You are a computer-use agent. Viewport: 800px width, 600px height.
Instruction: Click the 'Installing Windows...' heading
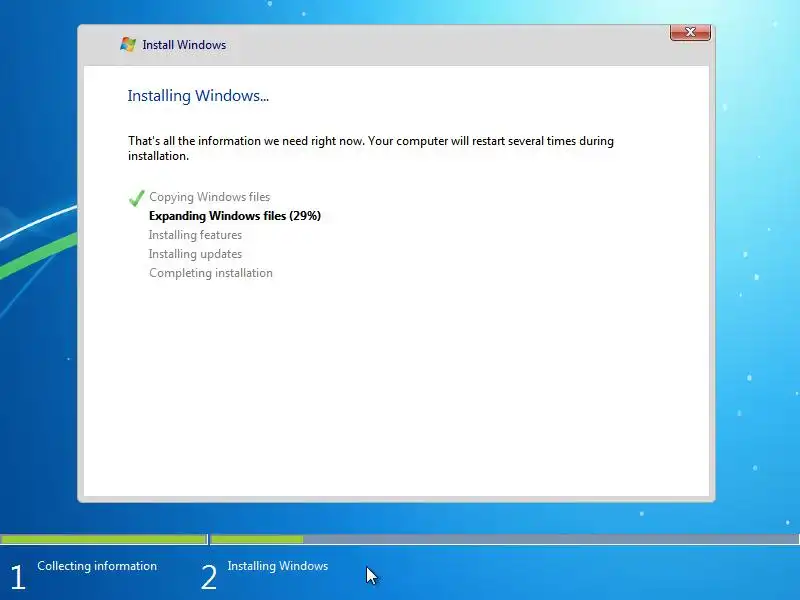click(x=198, y=96)
